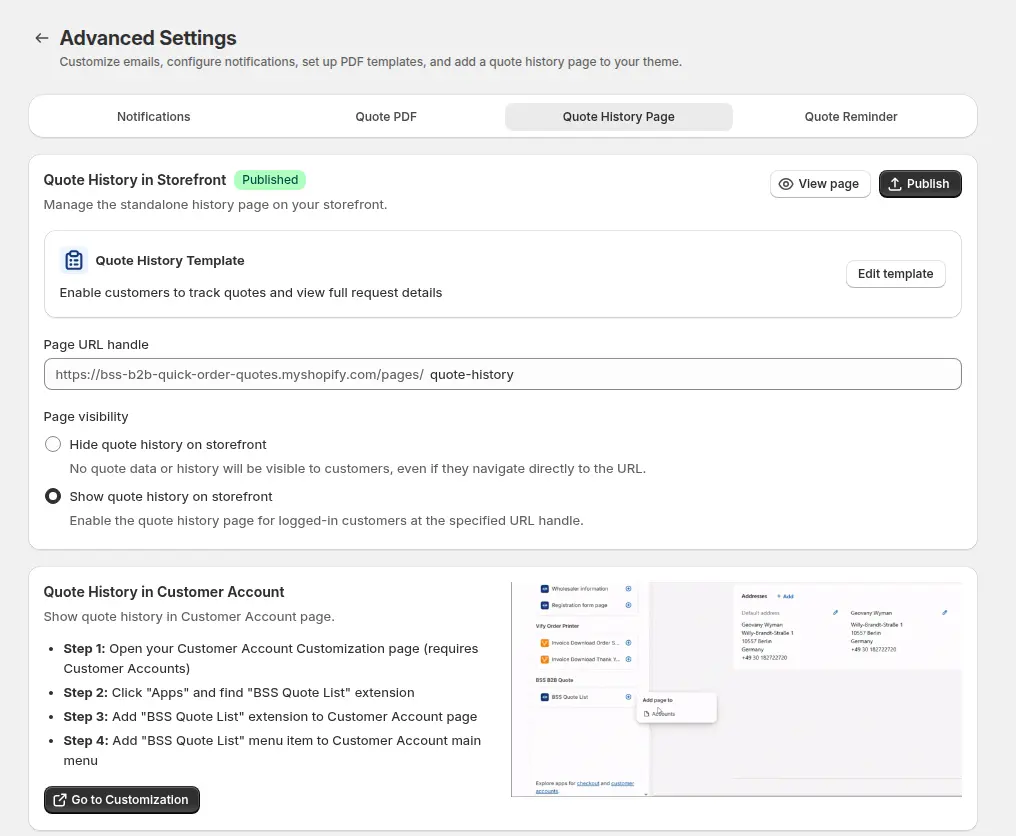This screenshot has width=1016, height=836.
Task: Open the Customer Account preview screenshot
Action: [x=736, y=689]
